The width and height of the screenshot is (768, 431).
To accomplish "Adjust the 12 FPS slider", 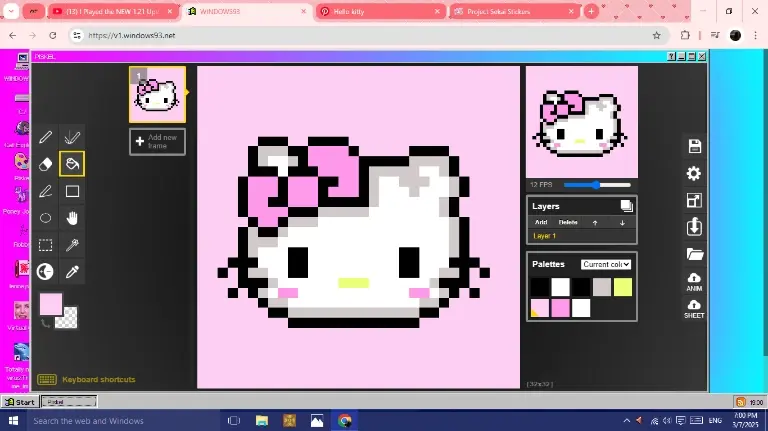I will pos(597,185).
